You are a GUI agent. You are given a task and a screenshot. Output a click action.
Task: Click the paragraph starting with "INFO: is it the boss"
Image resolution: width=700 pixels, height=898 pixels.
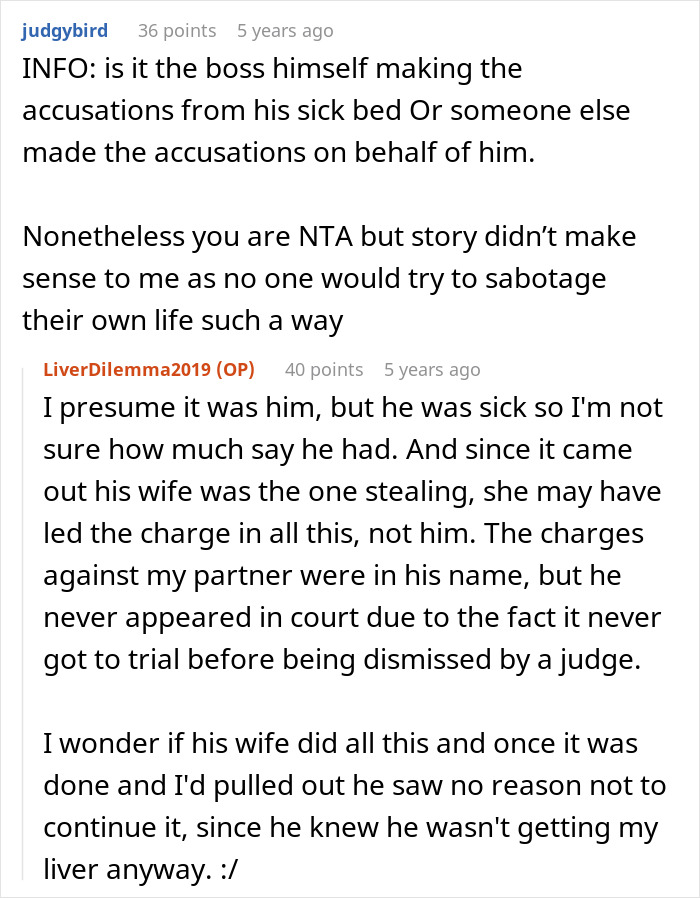click(x=326, y=110)
